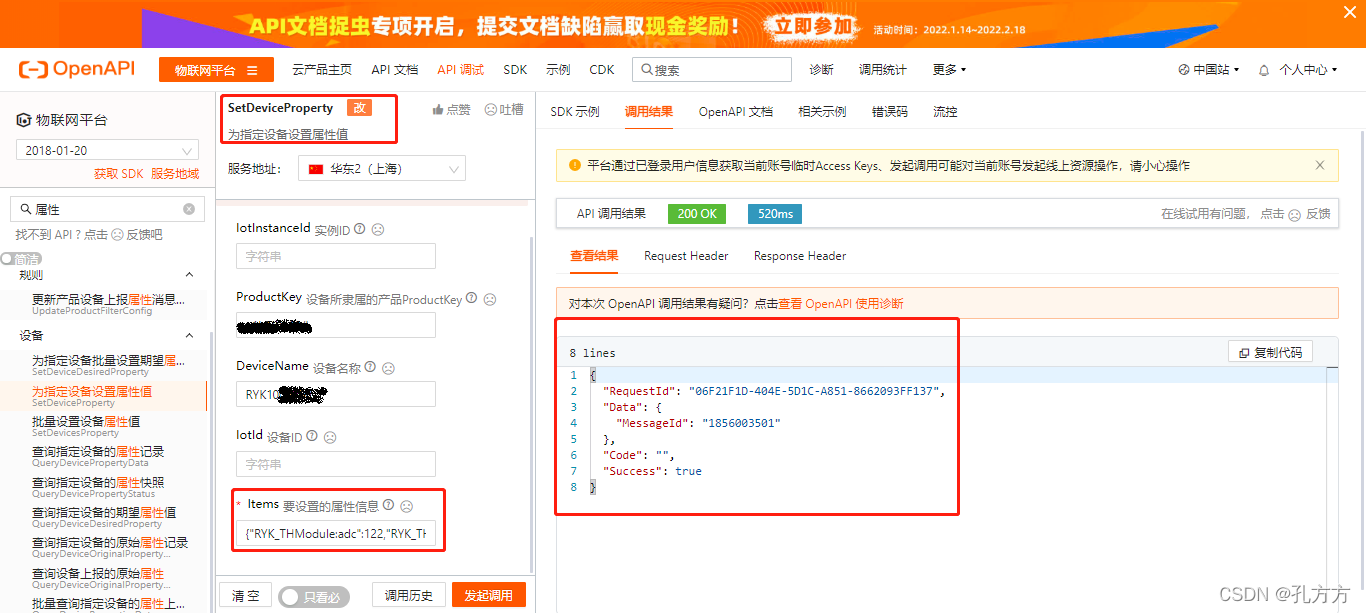
Task: Open 调用历史
Action: [x=409, y=596]
